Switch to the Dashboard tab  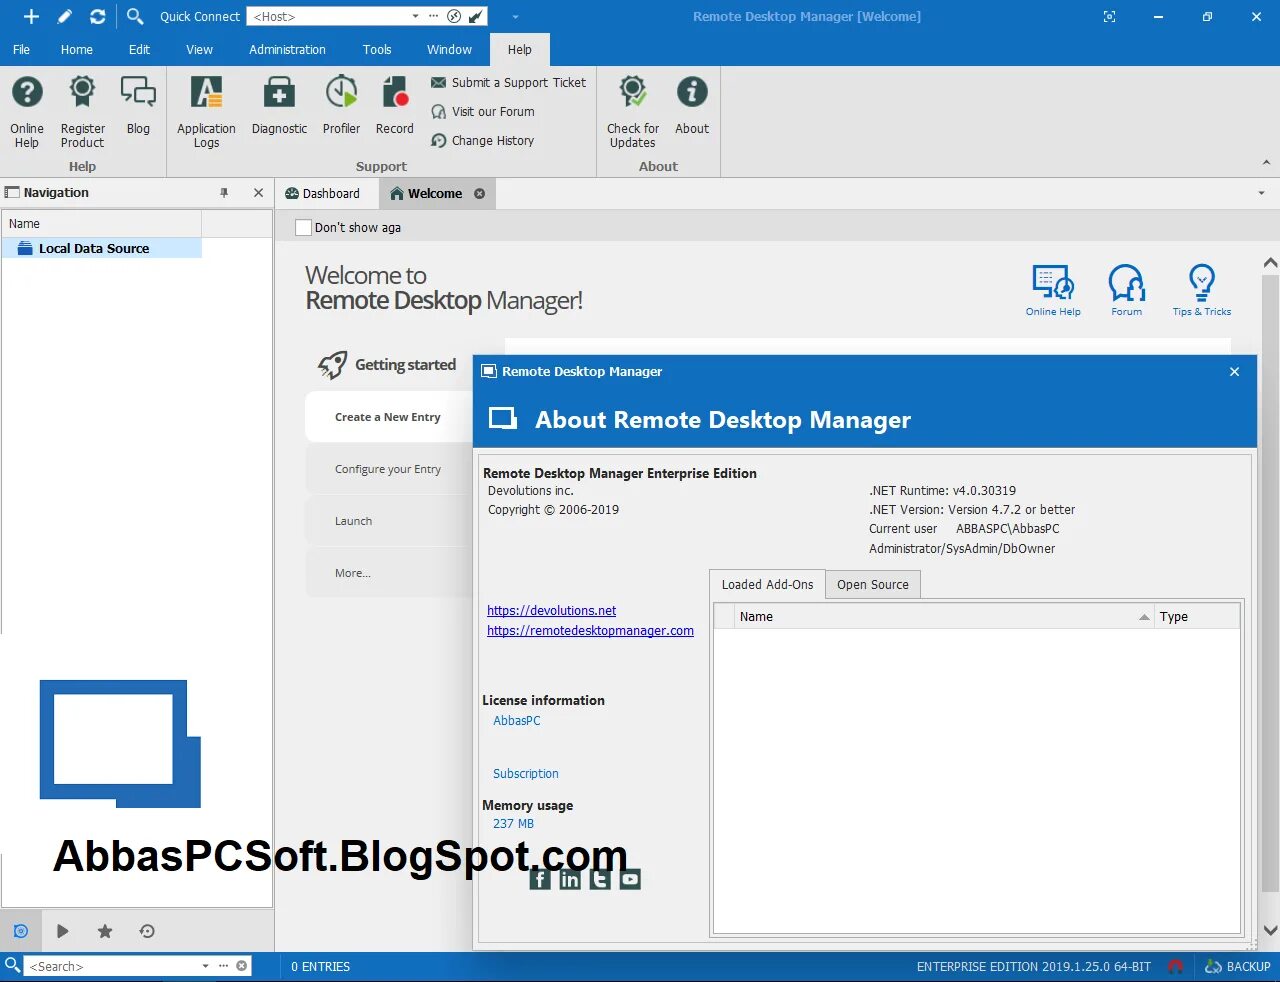(322, 193)
